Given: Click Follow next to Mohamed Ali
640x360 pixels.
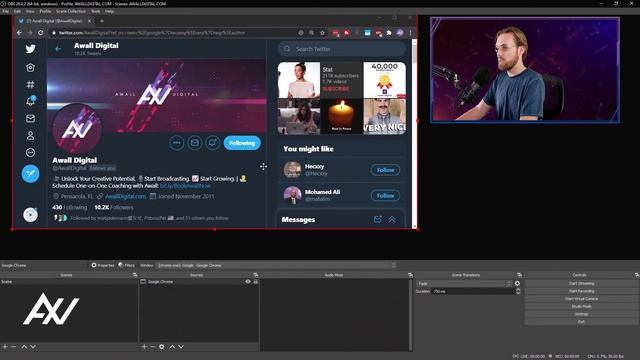Looking at the screenshot, I should [385, 196].
